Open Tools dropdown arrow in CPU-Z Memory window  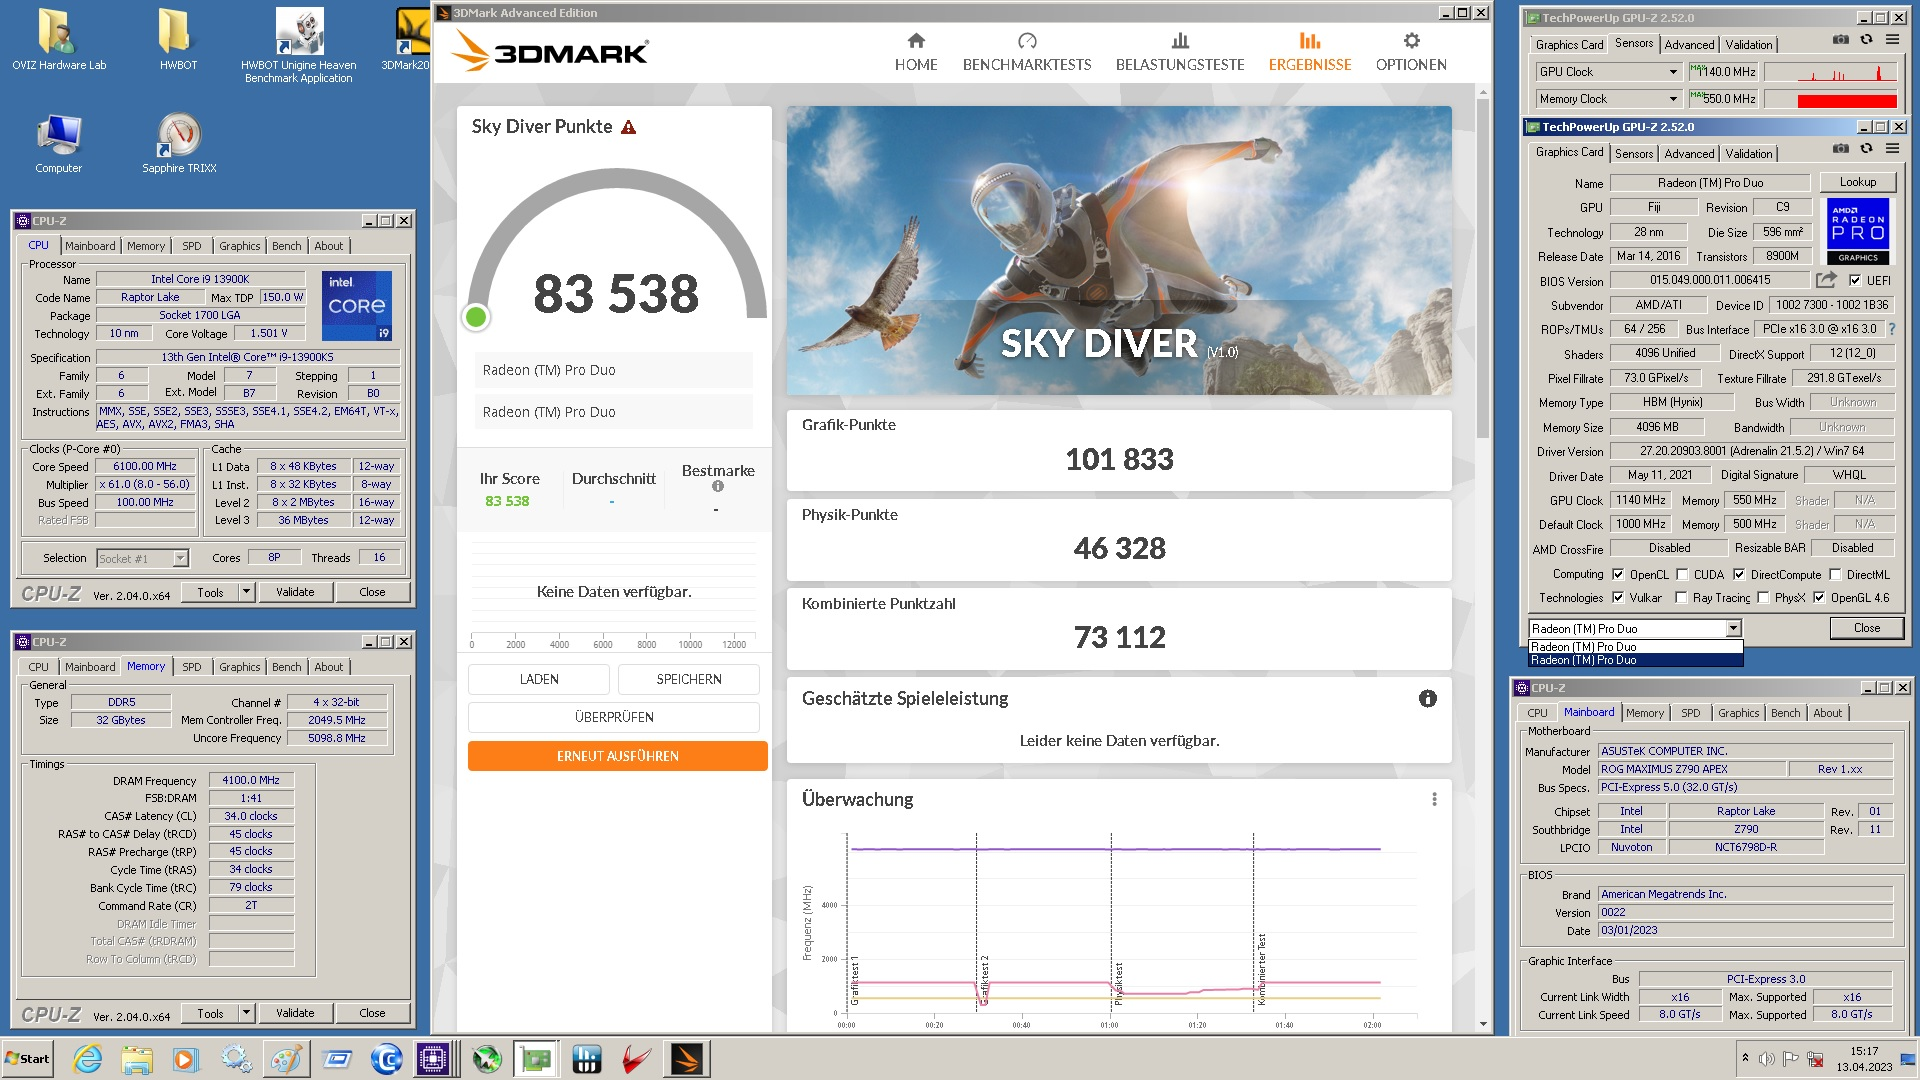click(x=246, y=1013)
